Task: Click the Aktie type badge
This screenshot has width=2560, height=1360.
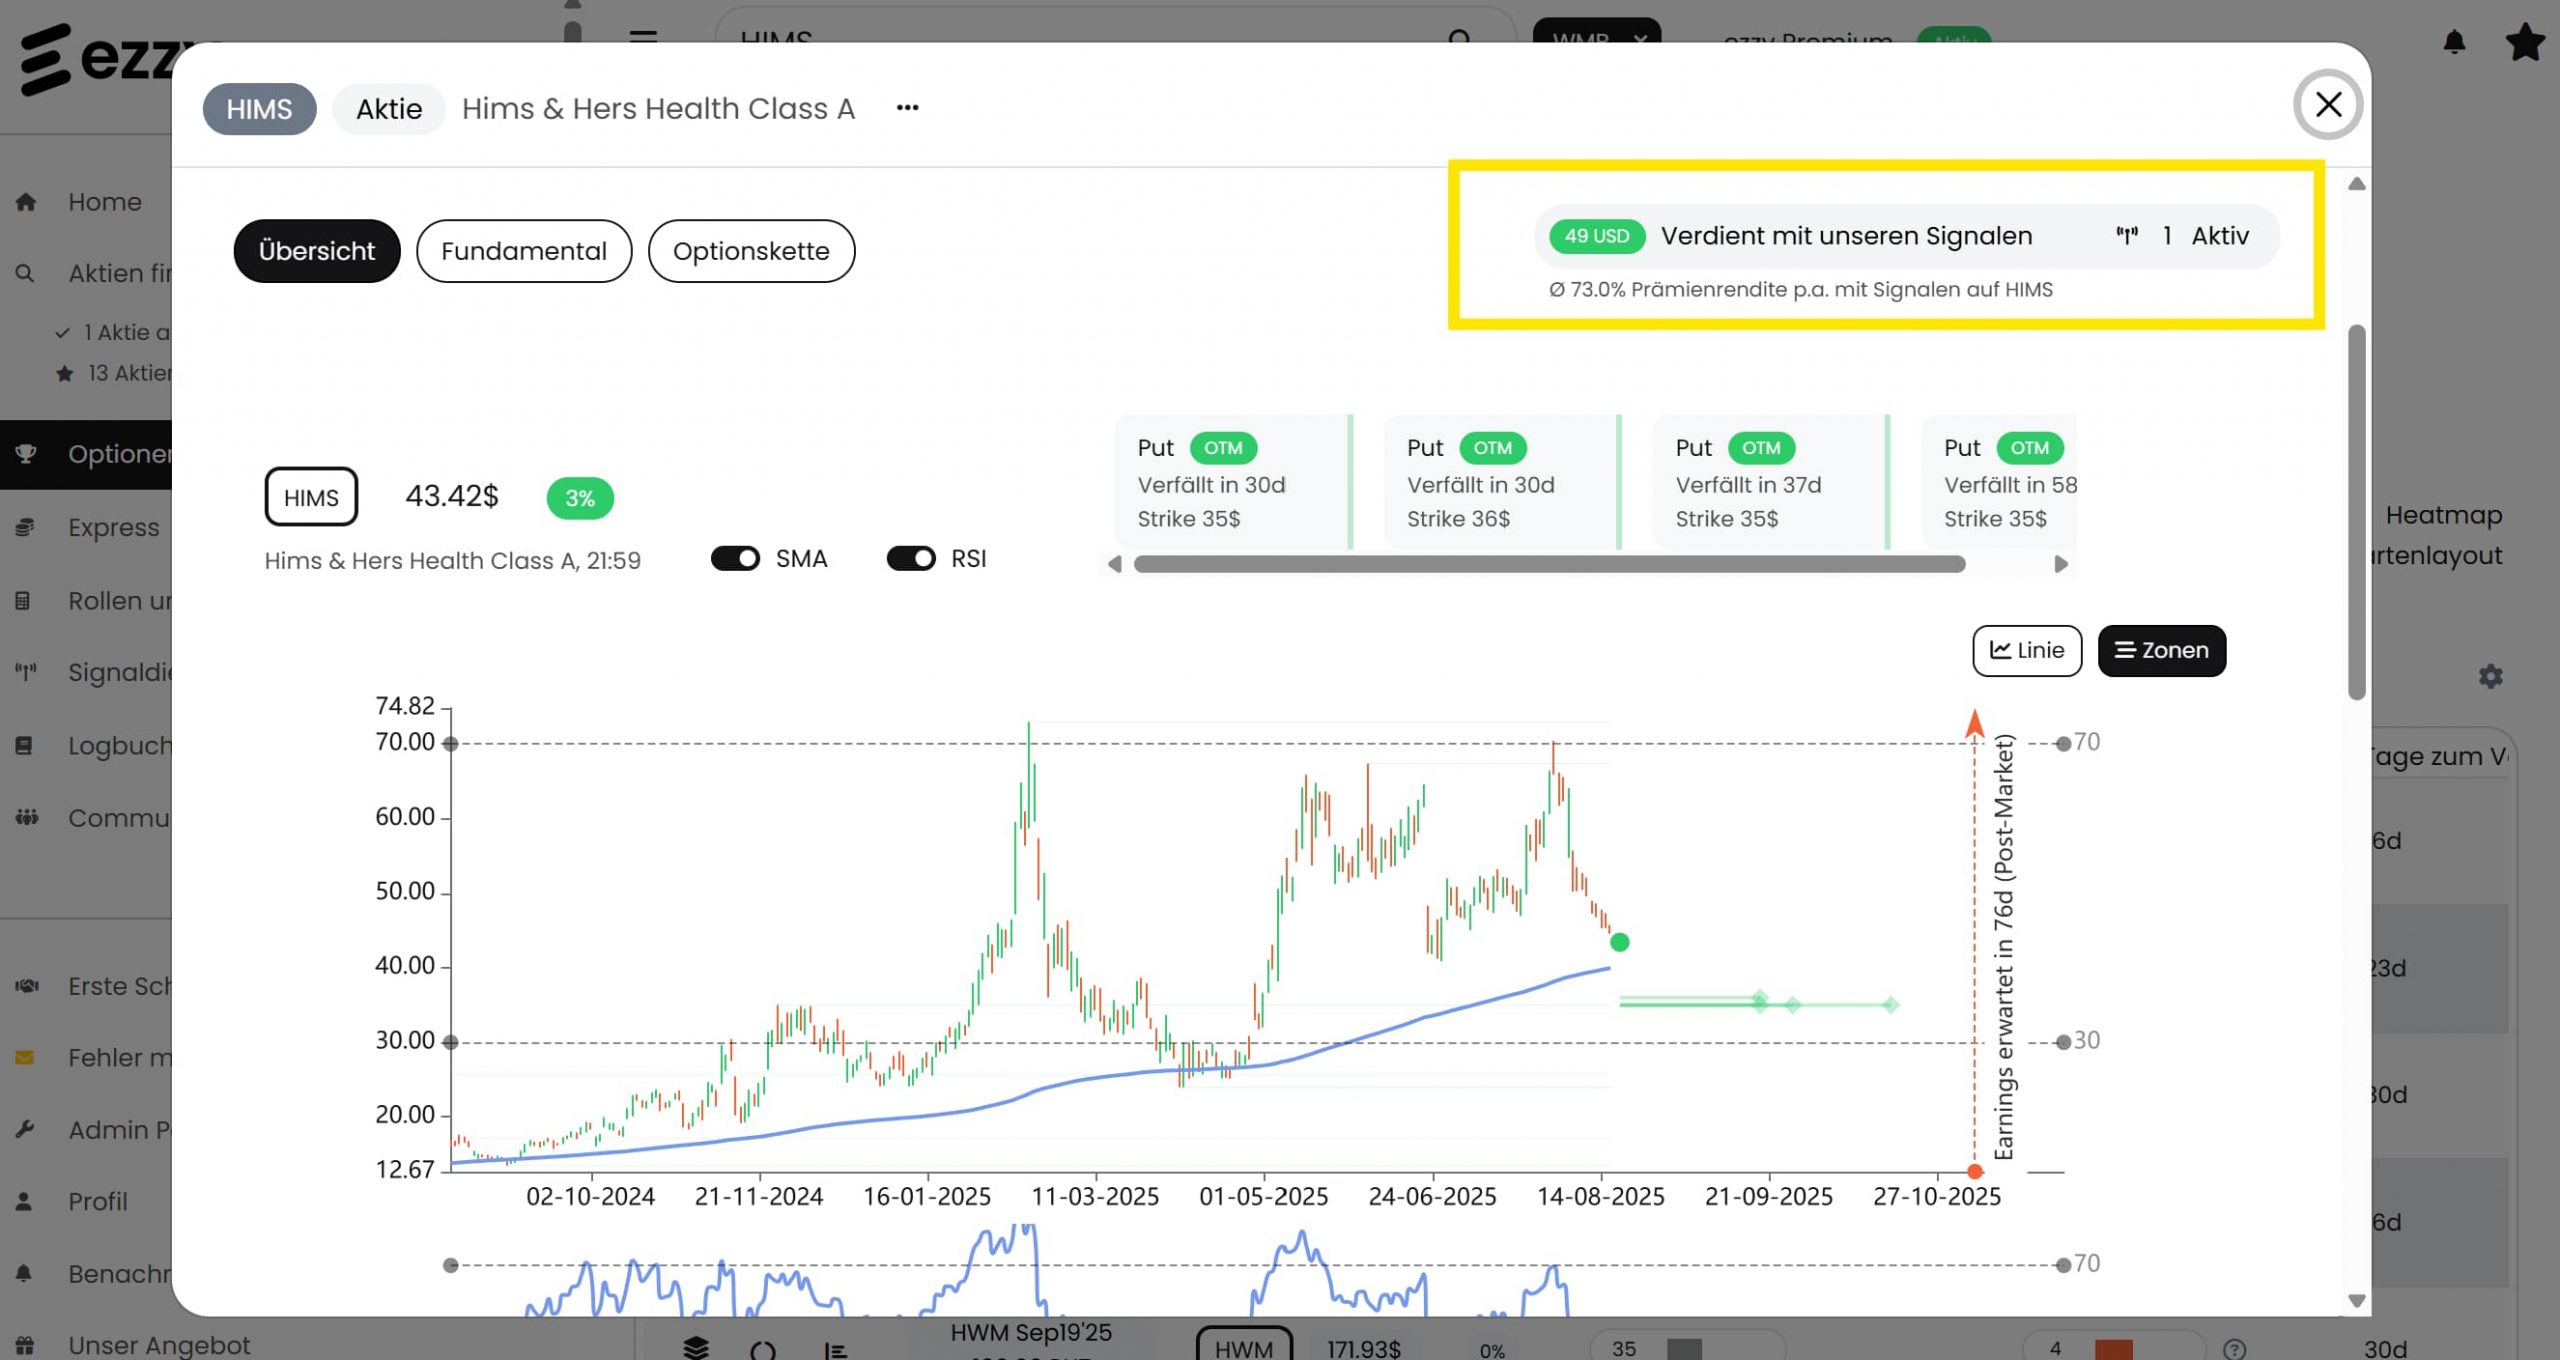Action: (389, 109)
